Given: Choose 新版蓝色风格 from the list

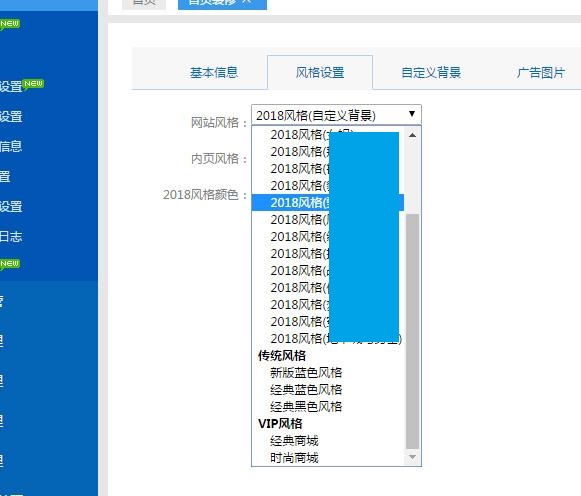Looking at the screenshot, I should click(306, 373).
